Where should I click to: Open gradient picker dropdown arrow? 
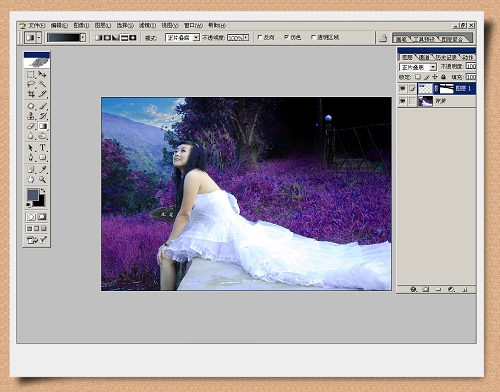(83, 38)
